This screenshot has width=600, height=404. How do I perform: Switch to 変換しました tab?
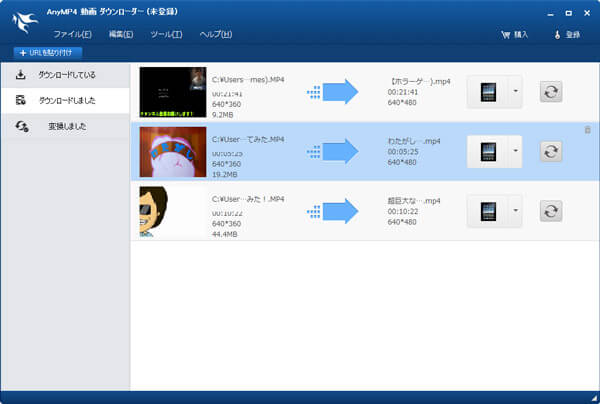[65, 126]
